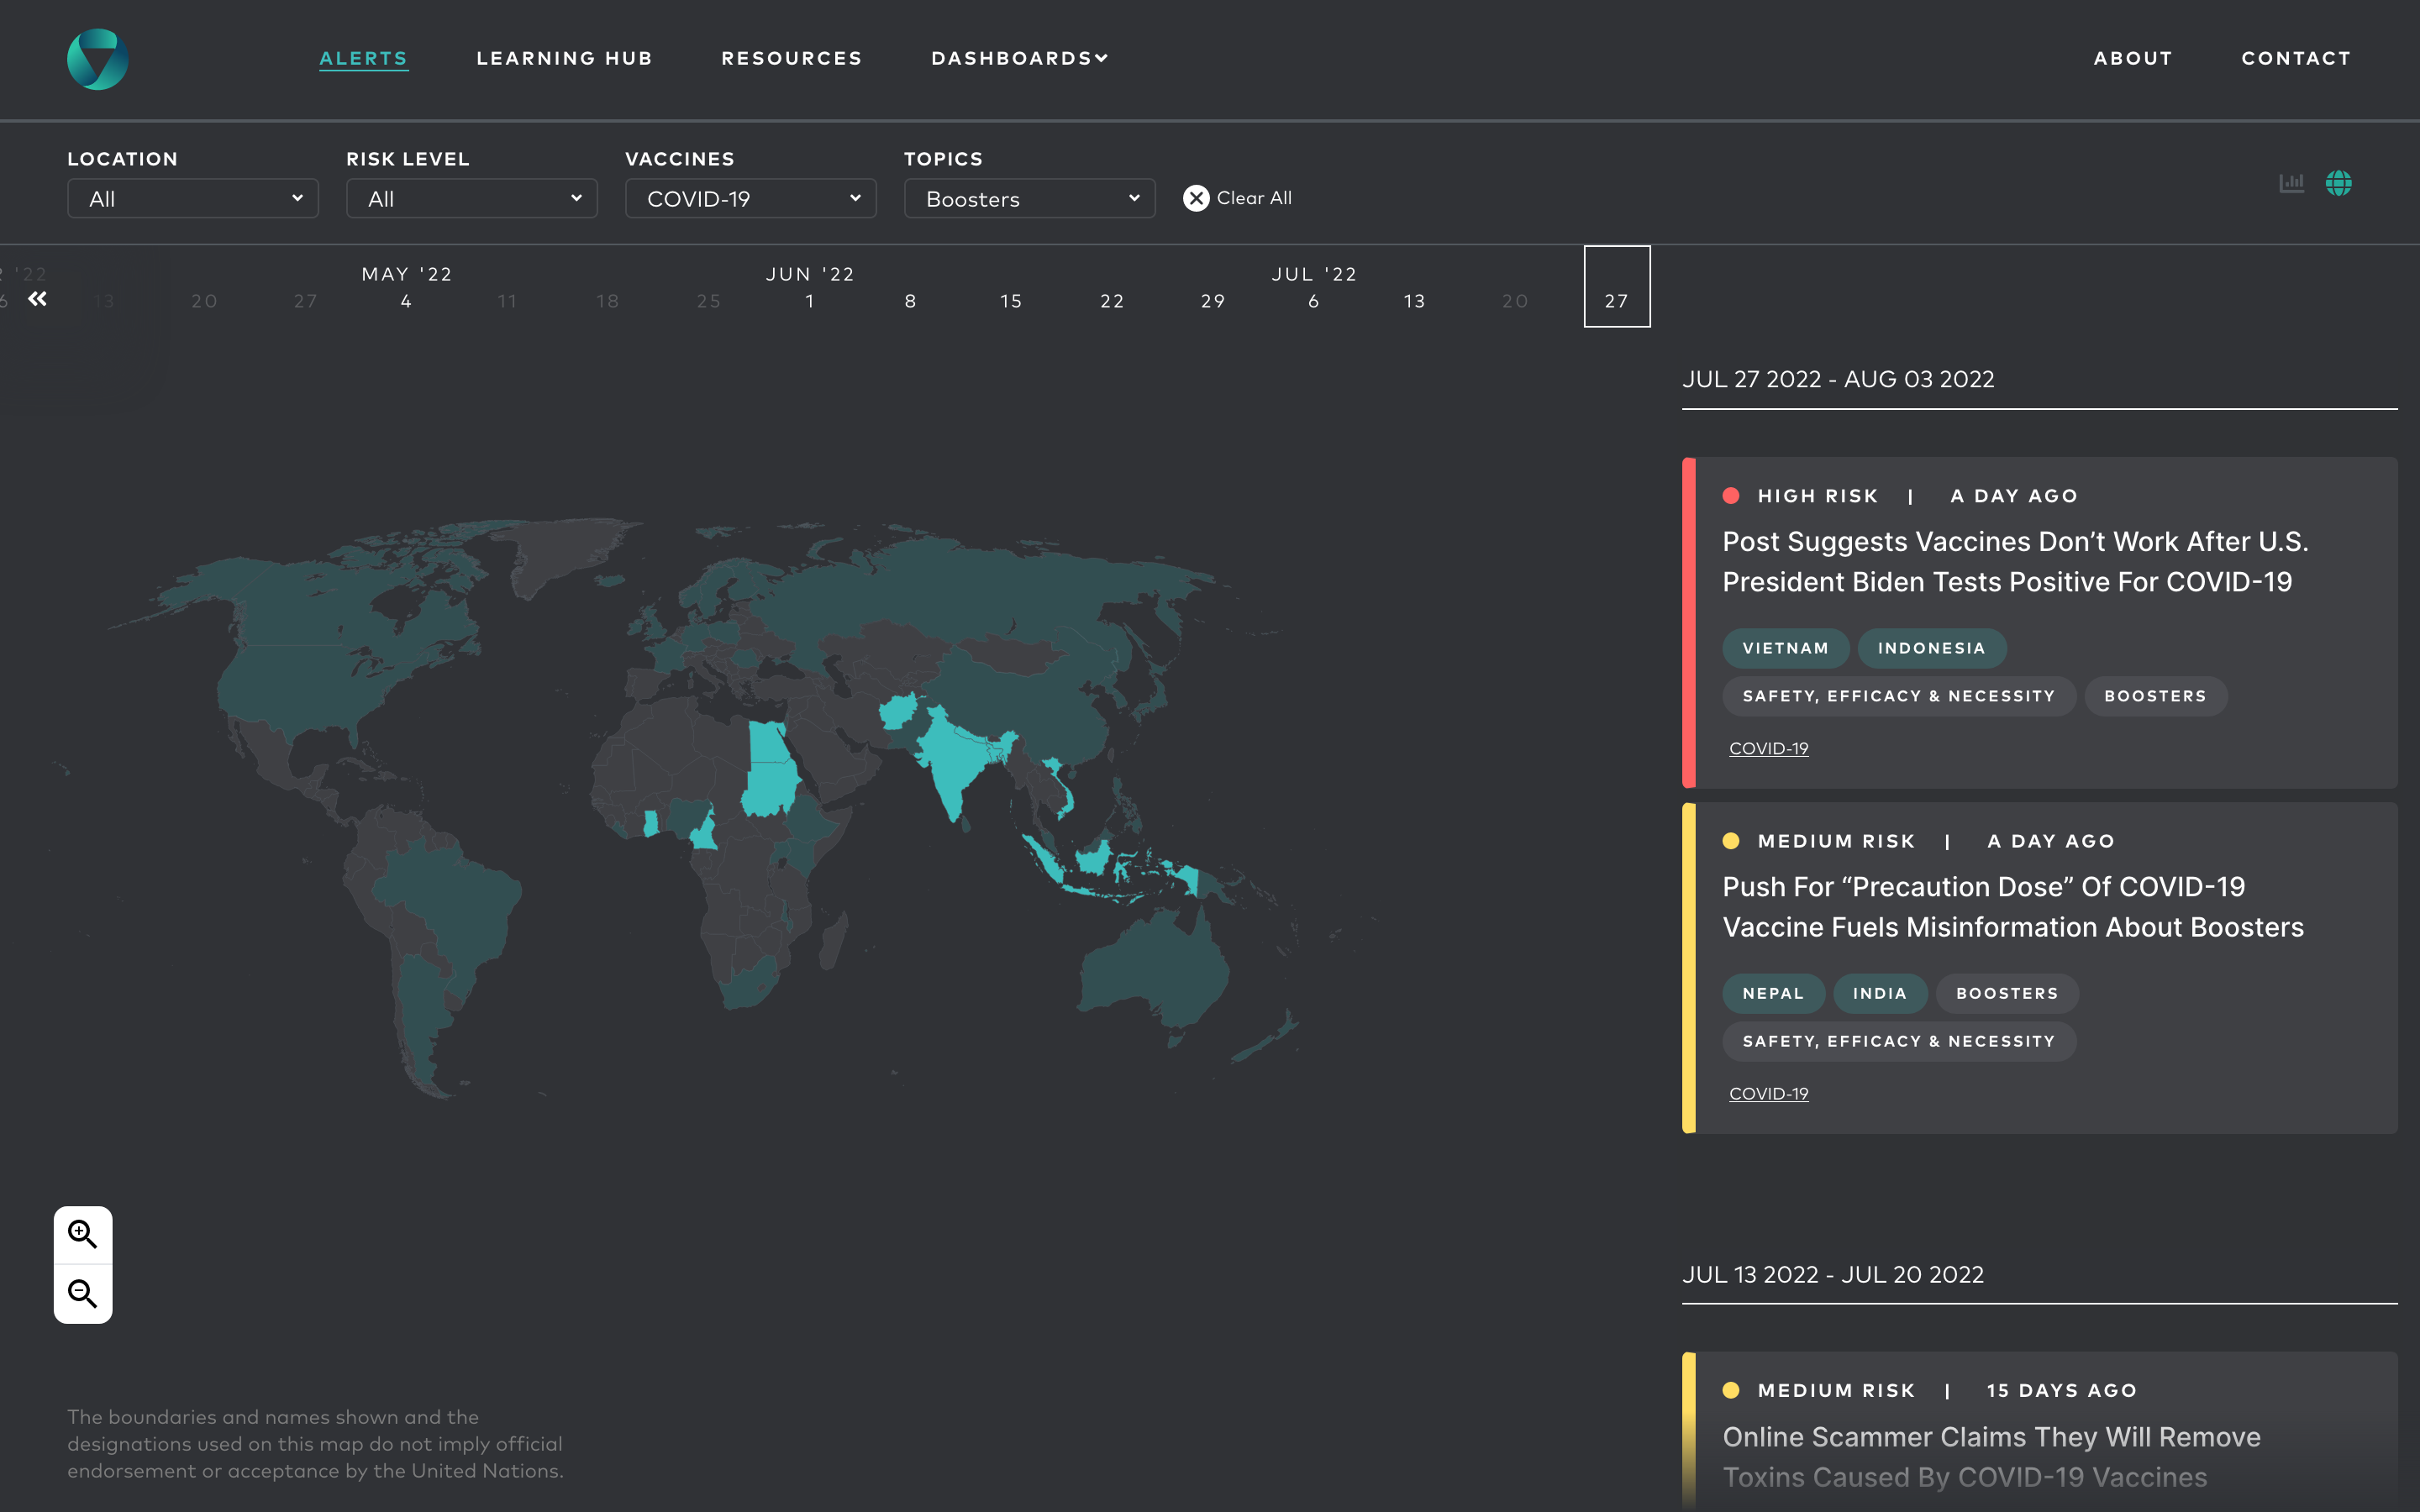Open the COVID-19 link on the high risk alert
The width and height of the screenshot is (2420, 1512).
click(1768, 747)
